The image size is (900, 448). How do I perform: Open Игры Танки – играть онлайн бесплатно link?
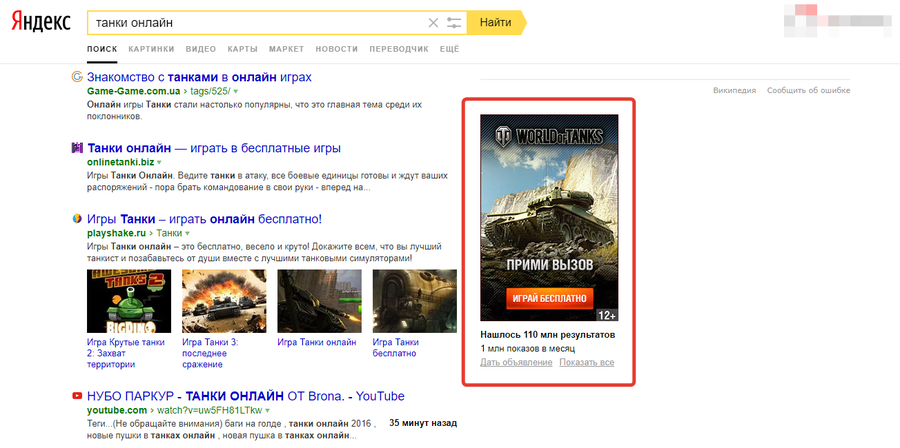204,219
